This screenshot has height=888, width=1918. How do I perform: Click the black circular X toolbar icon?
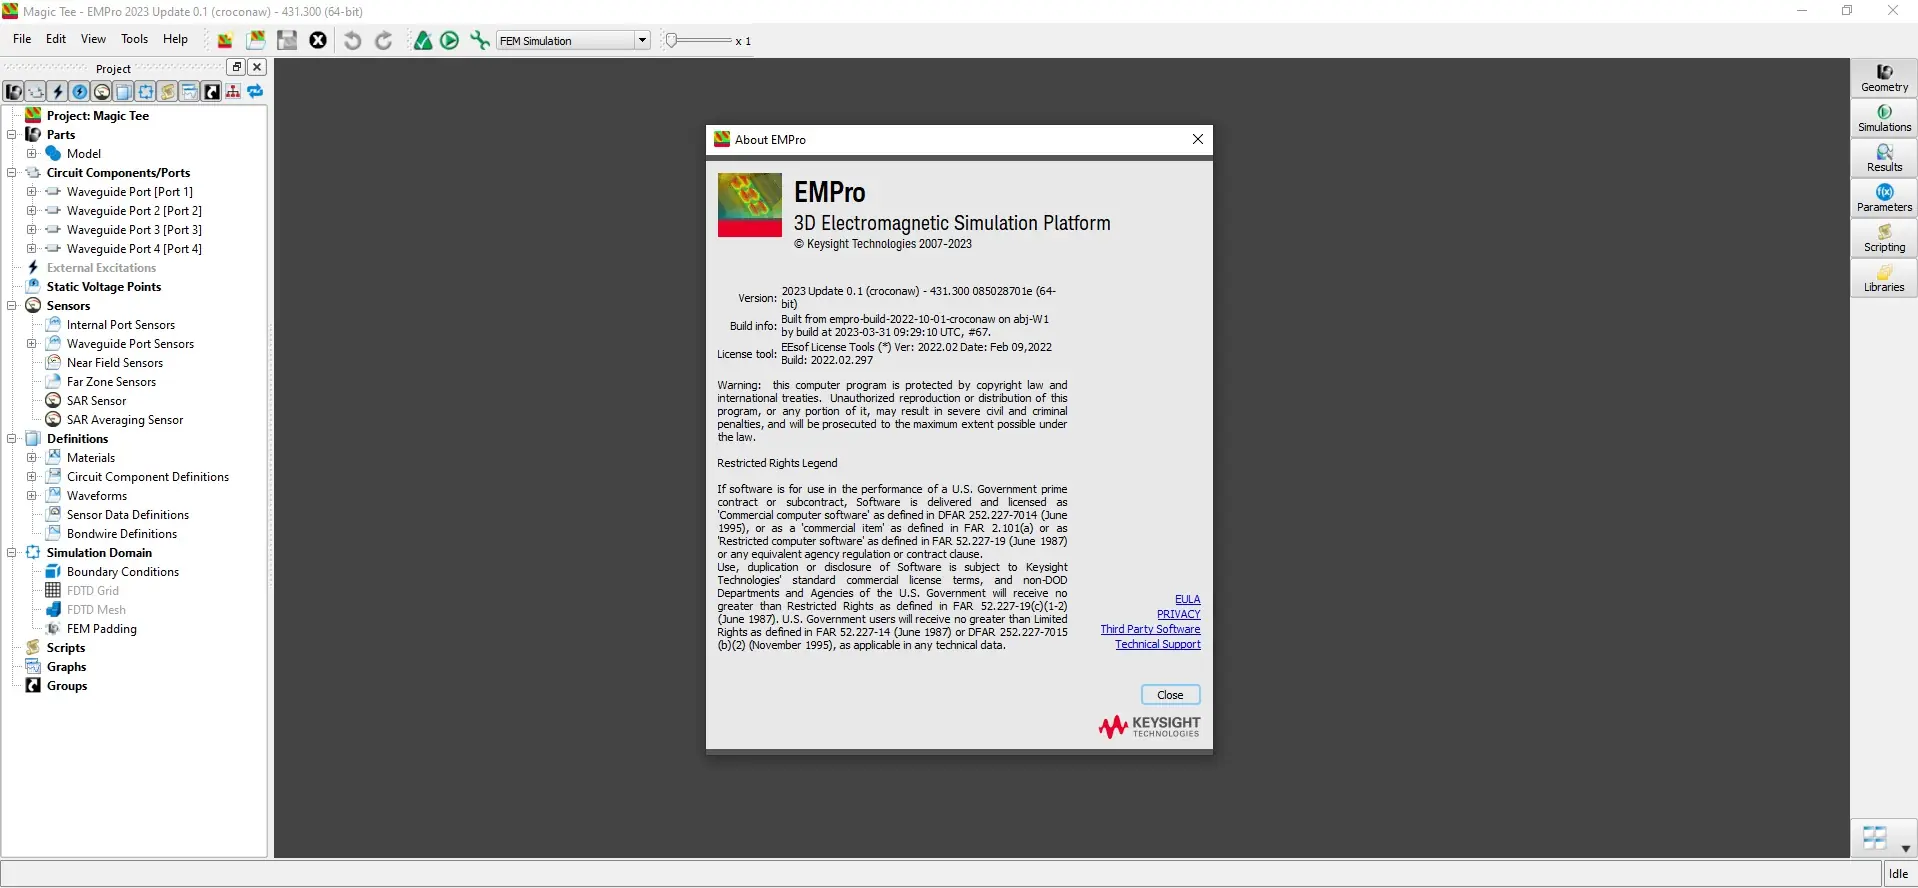coord(318,40)
